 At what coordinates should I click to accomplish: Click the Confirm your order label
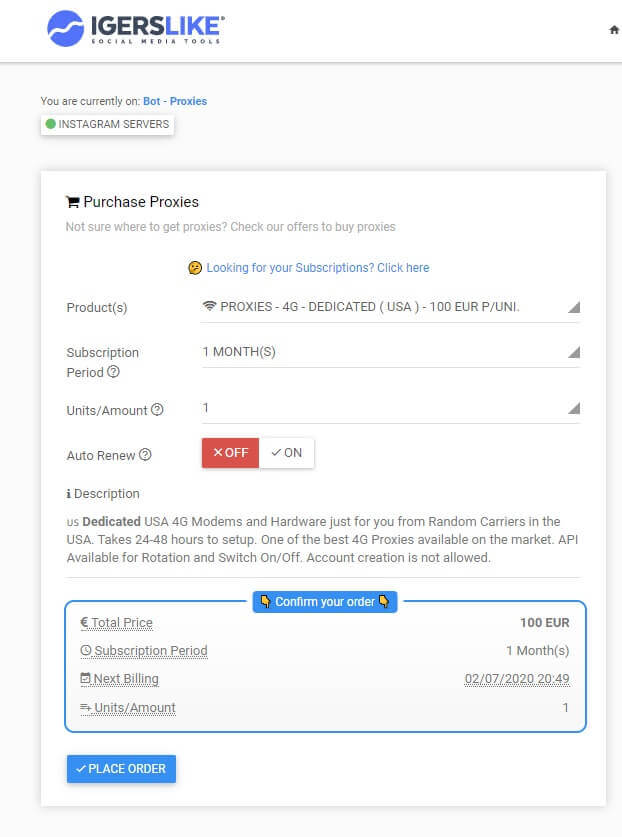(325, 602)
